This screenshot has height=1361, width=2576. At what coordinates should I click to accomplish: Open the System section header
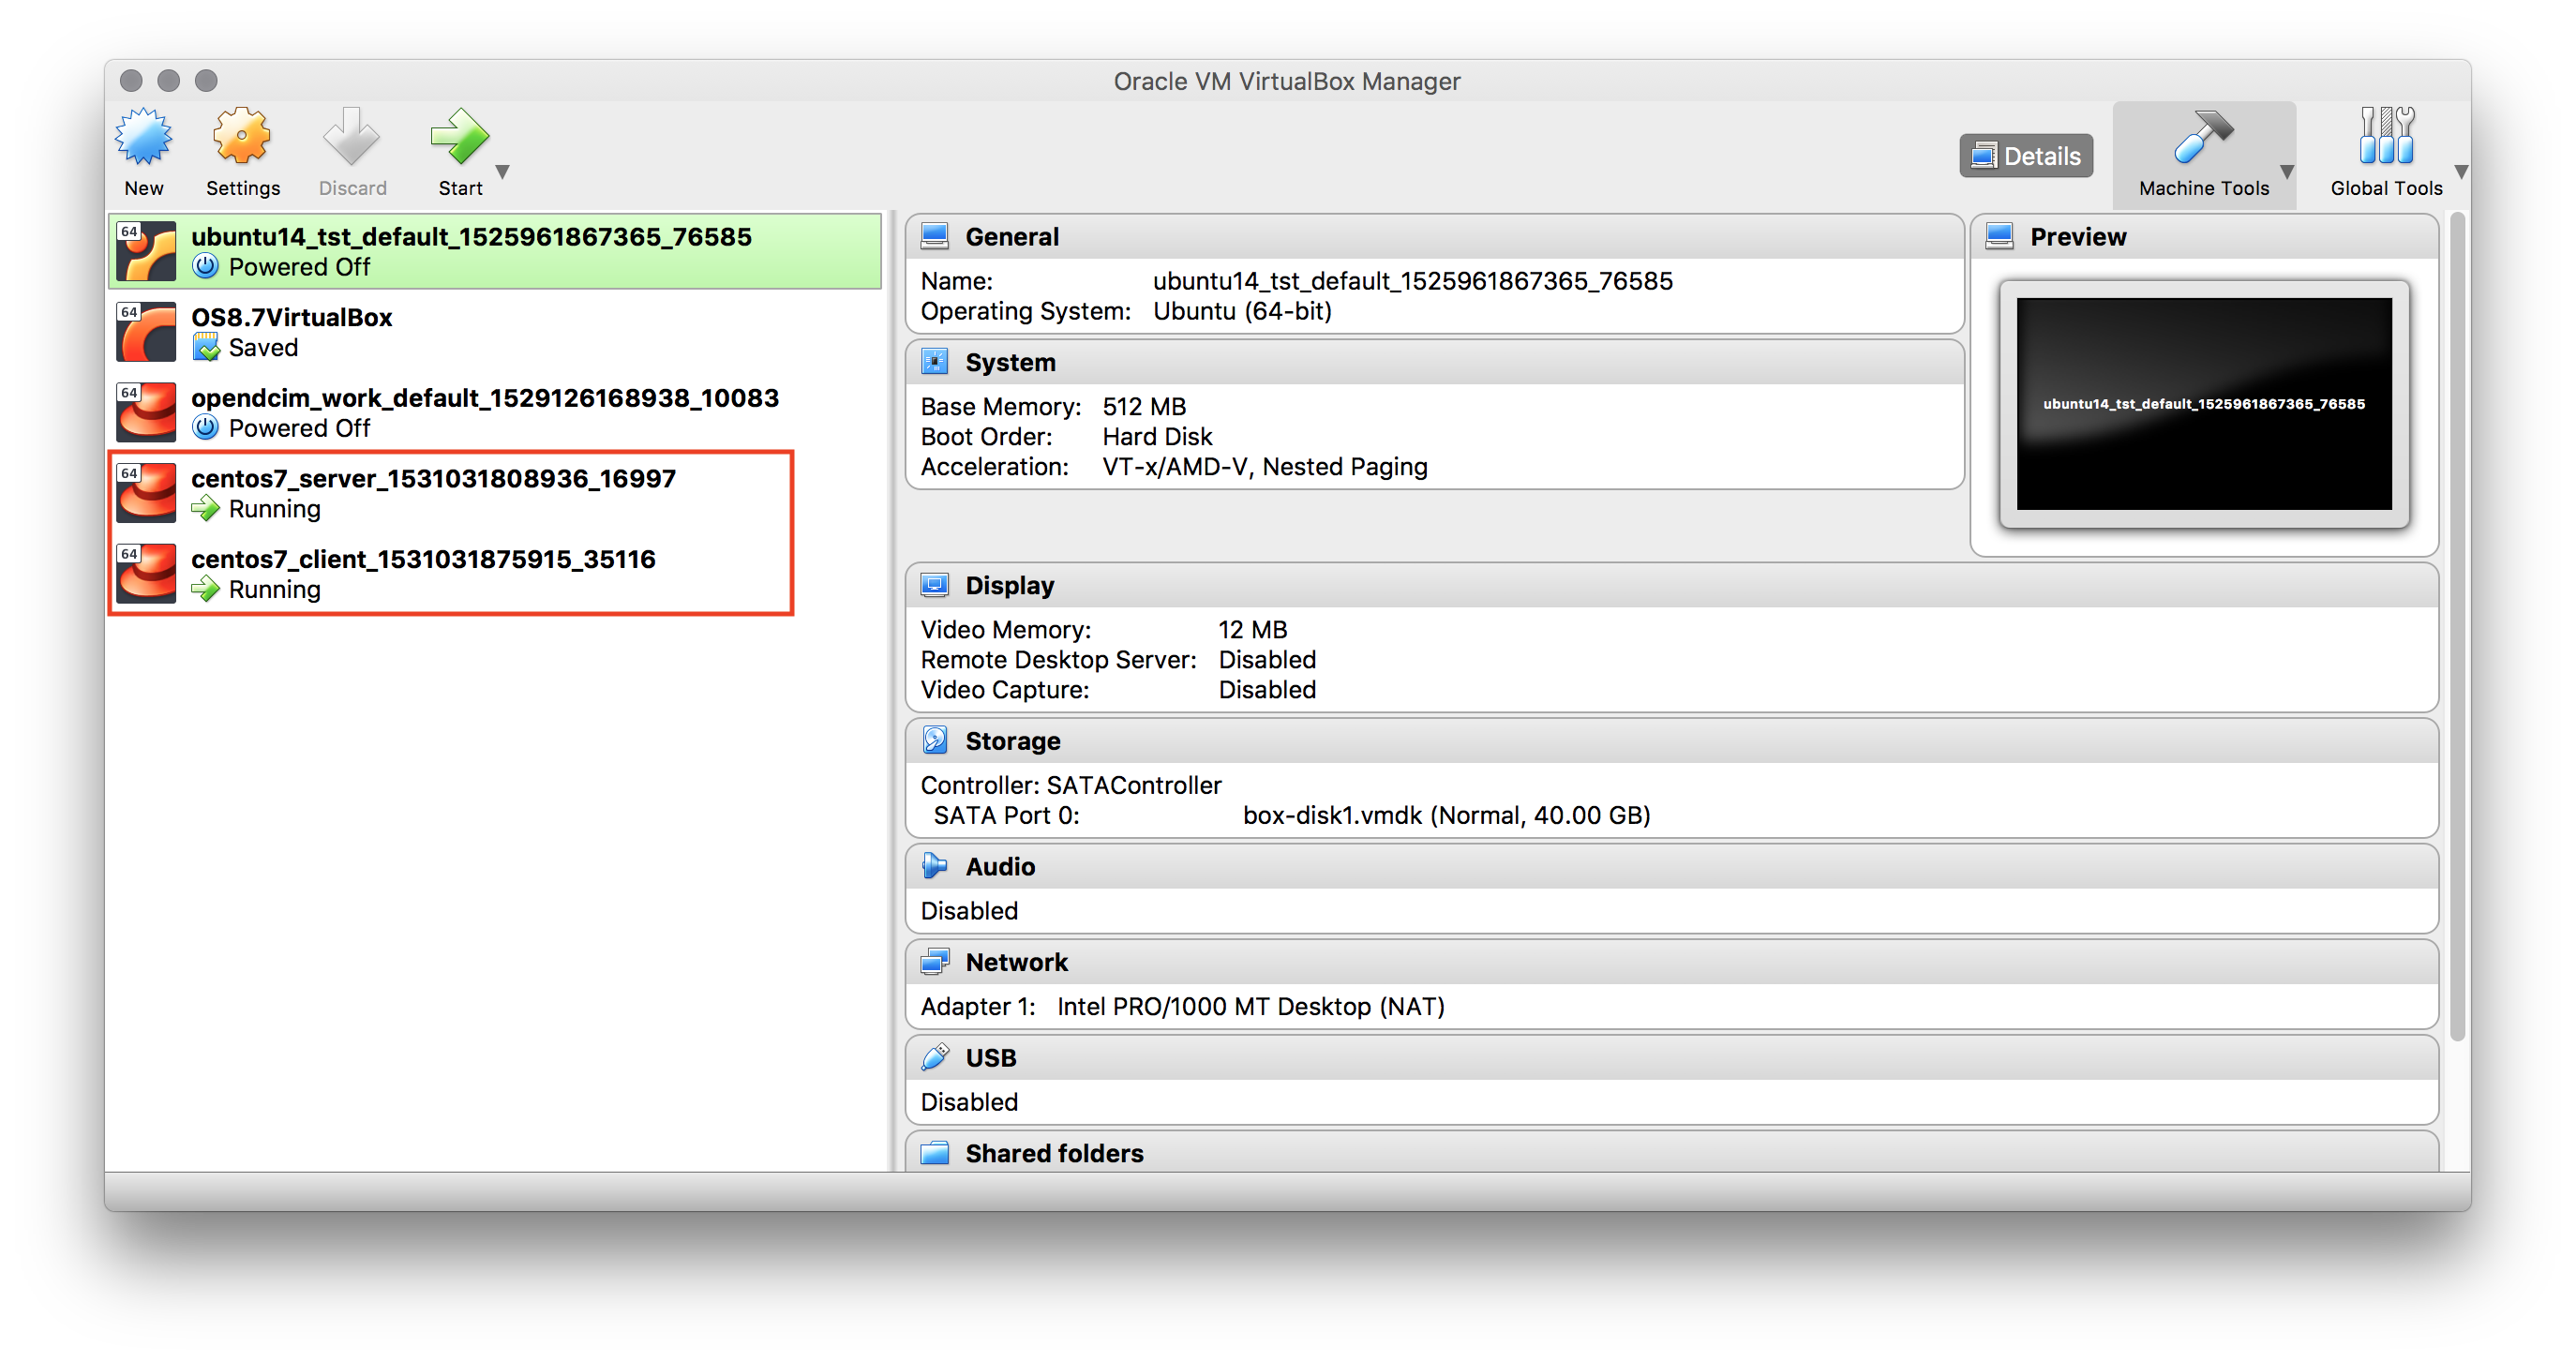coord(1434,362)
